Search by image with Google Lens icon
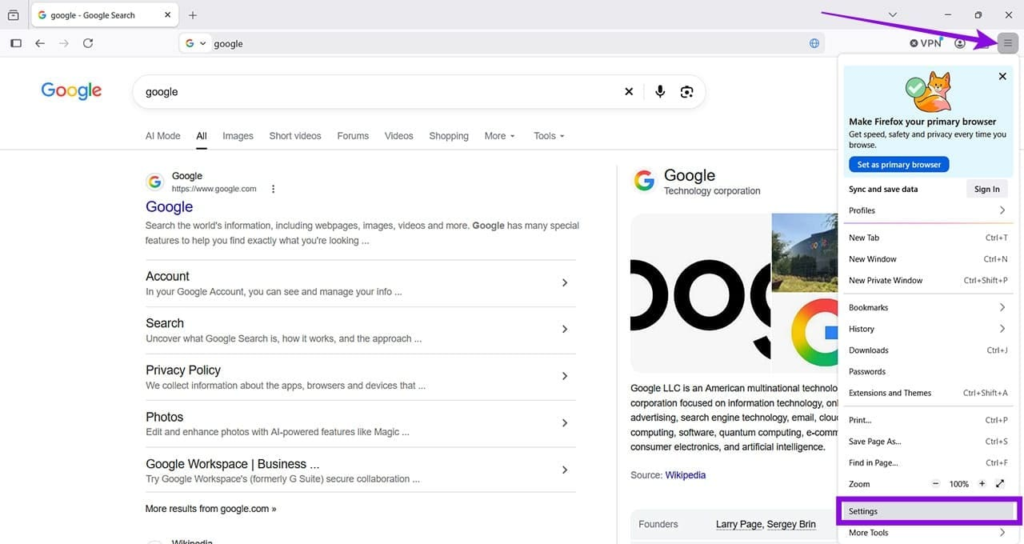This screenshot has width=1024, height=544. coord(686,91)
